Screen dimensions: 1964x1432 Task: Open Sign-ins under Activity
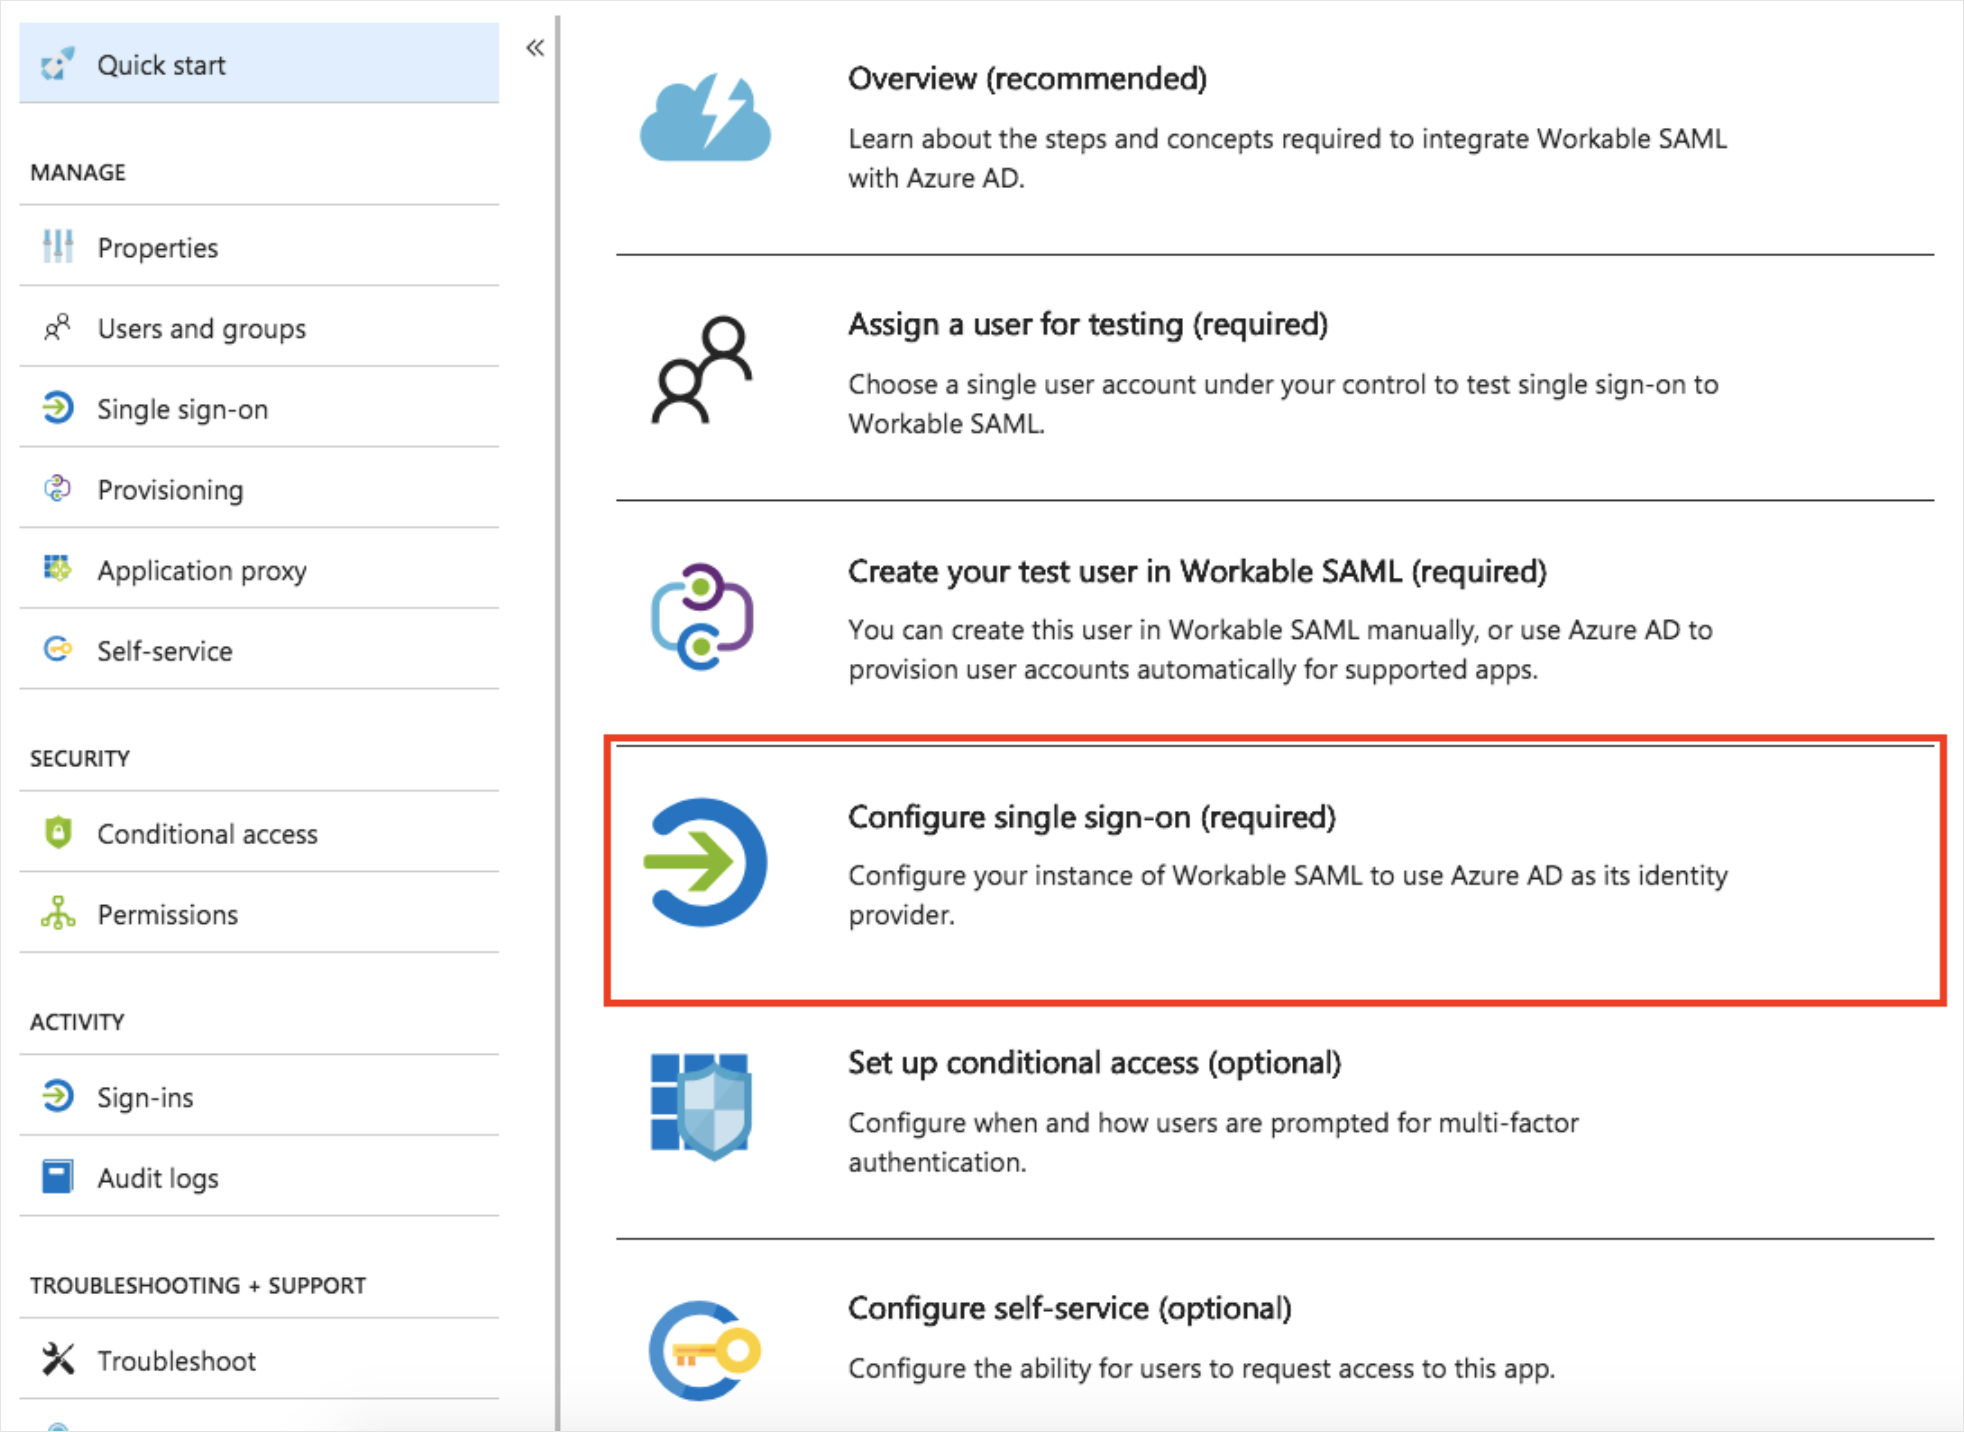tap(259, 1097)
